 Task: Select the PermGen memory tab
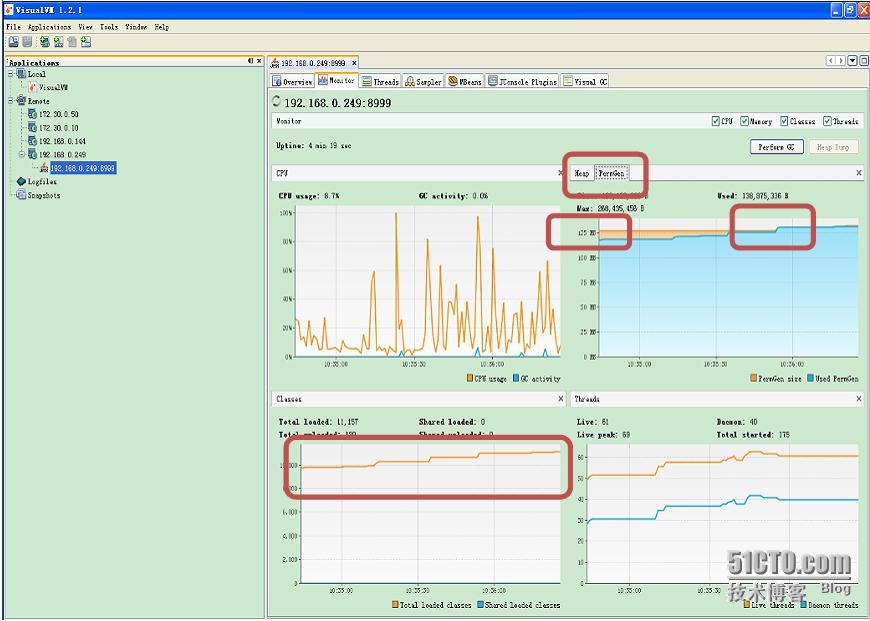point(611,173)
